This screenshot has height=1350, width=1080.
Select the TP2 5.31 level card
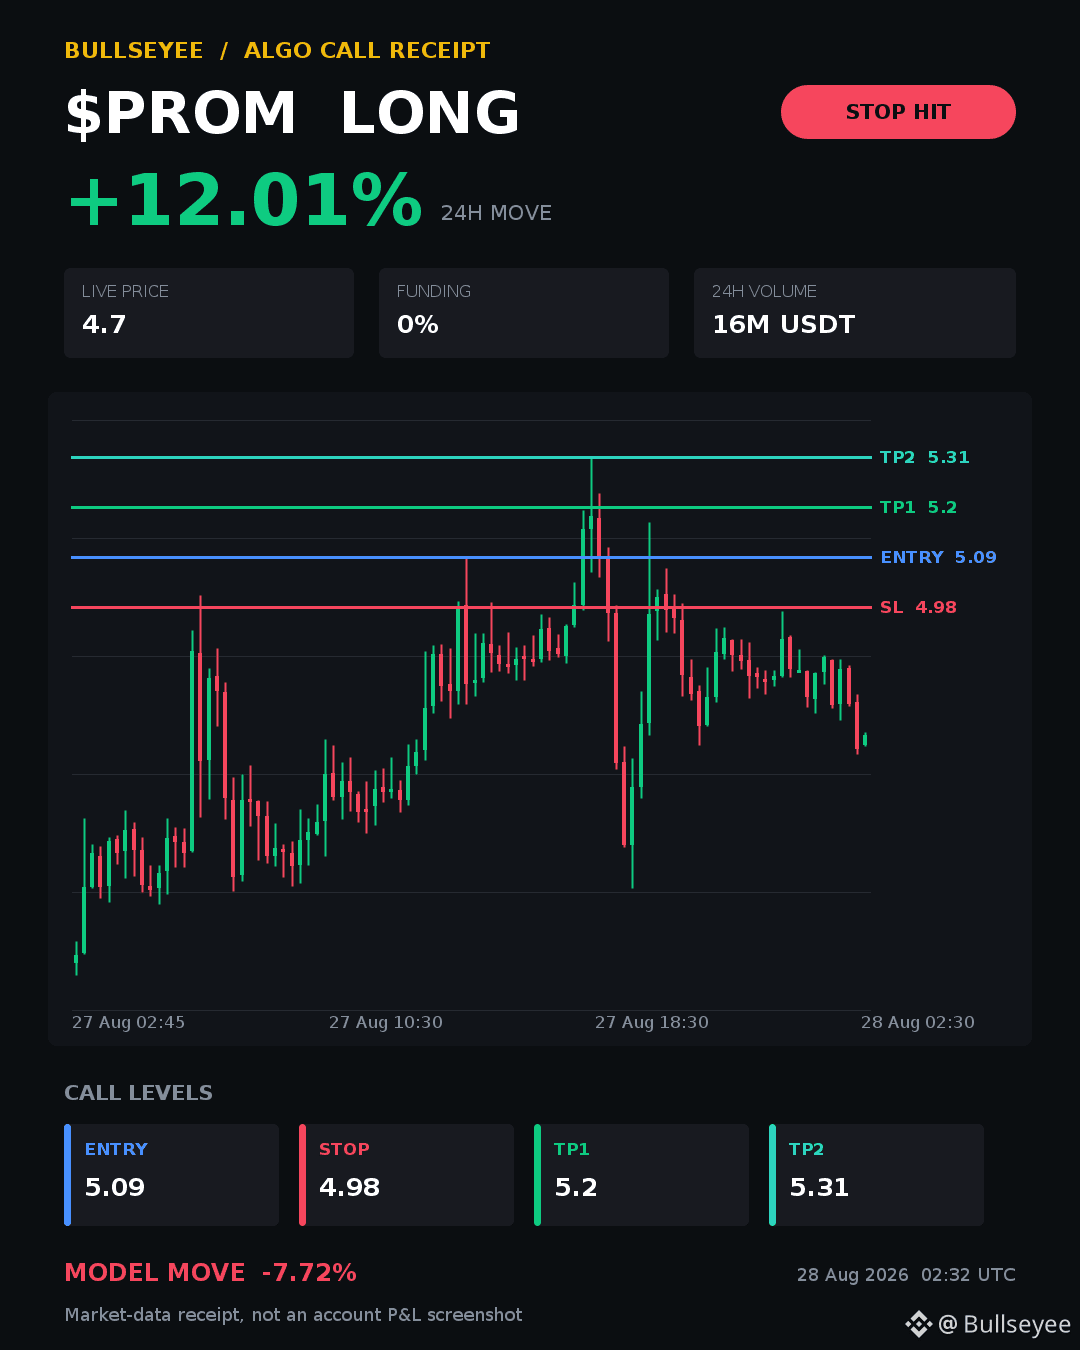pos(876,1175)
